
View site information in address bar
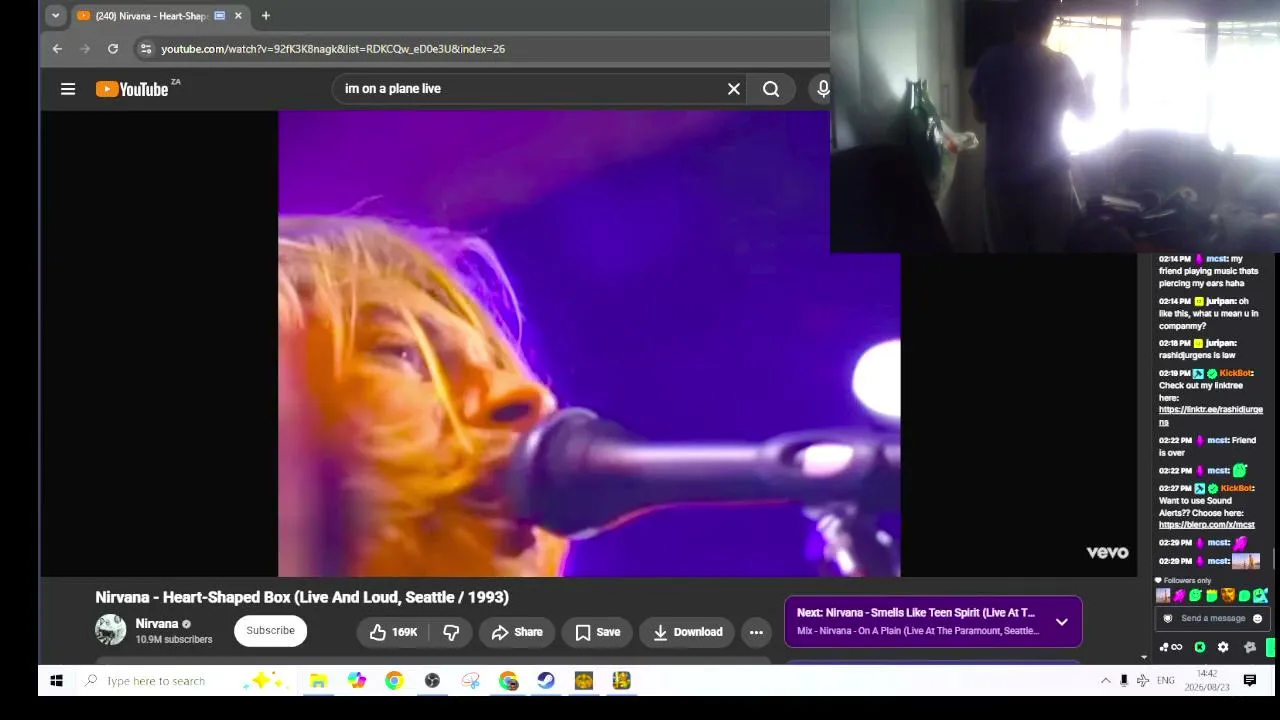pyautogui.click(x=146, y=49)
